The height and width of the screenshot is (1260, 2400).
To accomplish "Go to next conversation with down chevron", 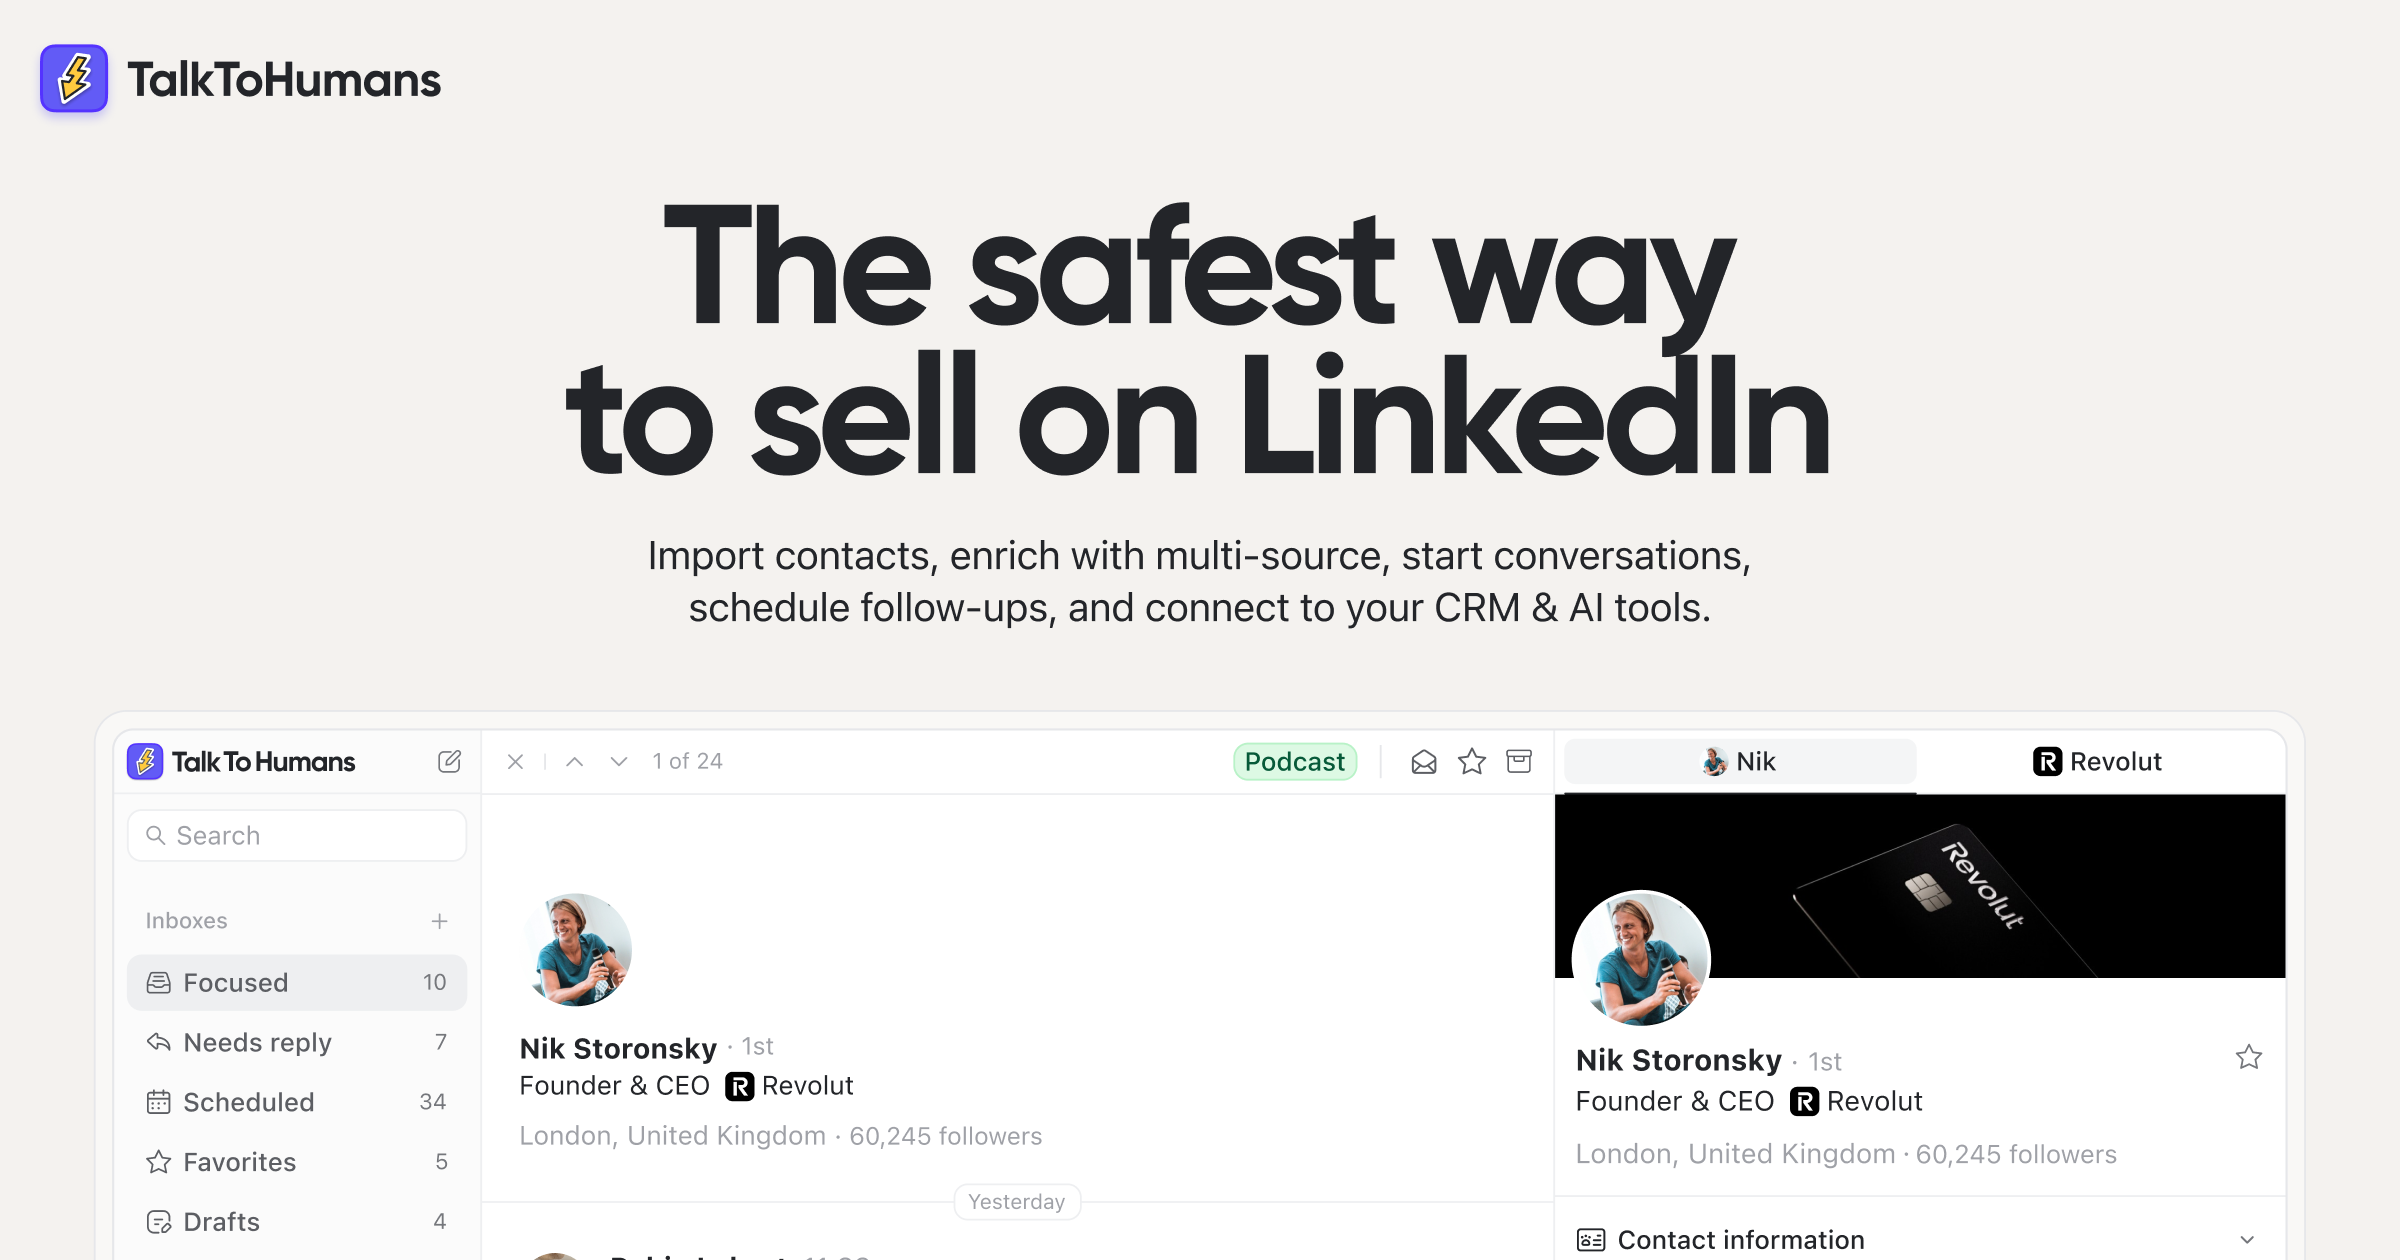I will point(619,762).
